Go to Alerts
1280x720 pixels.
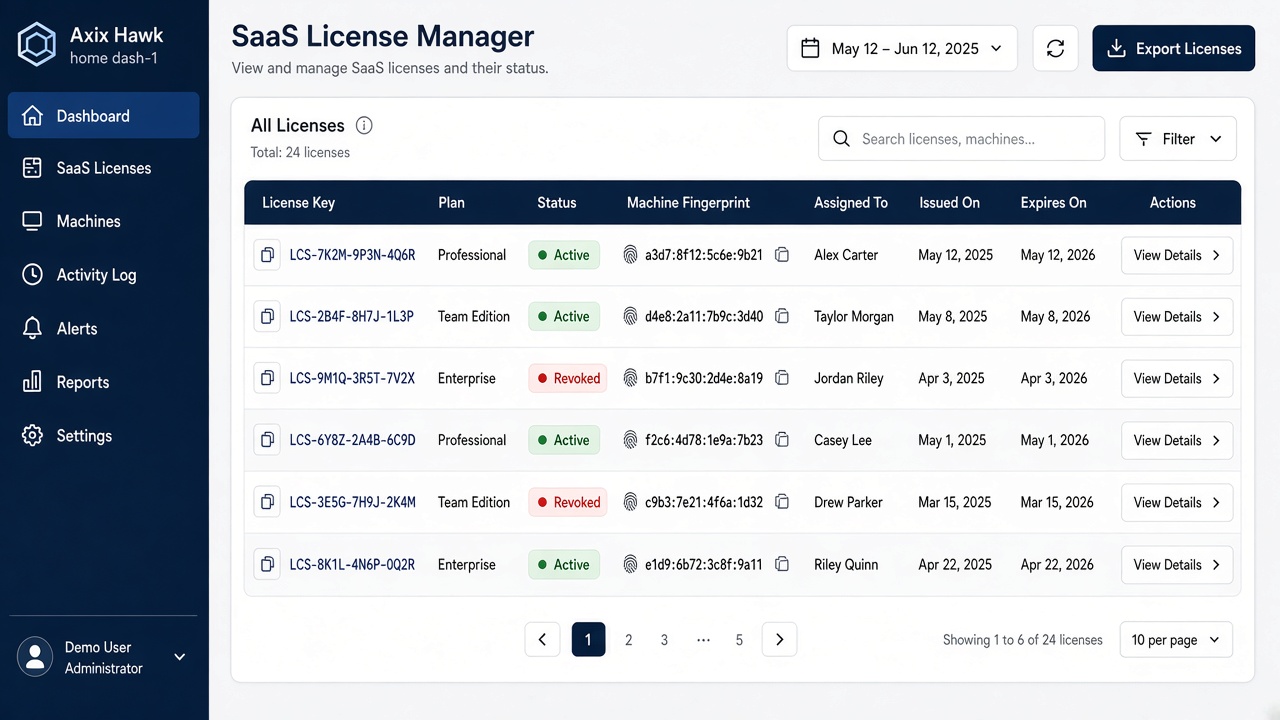pos(104,328)
